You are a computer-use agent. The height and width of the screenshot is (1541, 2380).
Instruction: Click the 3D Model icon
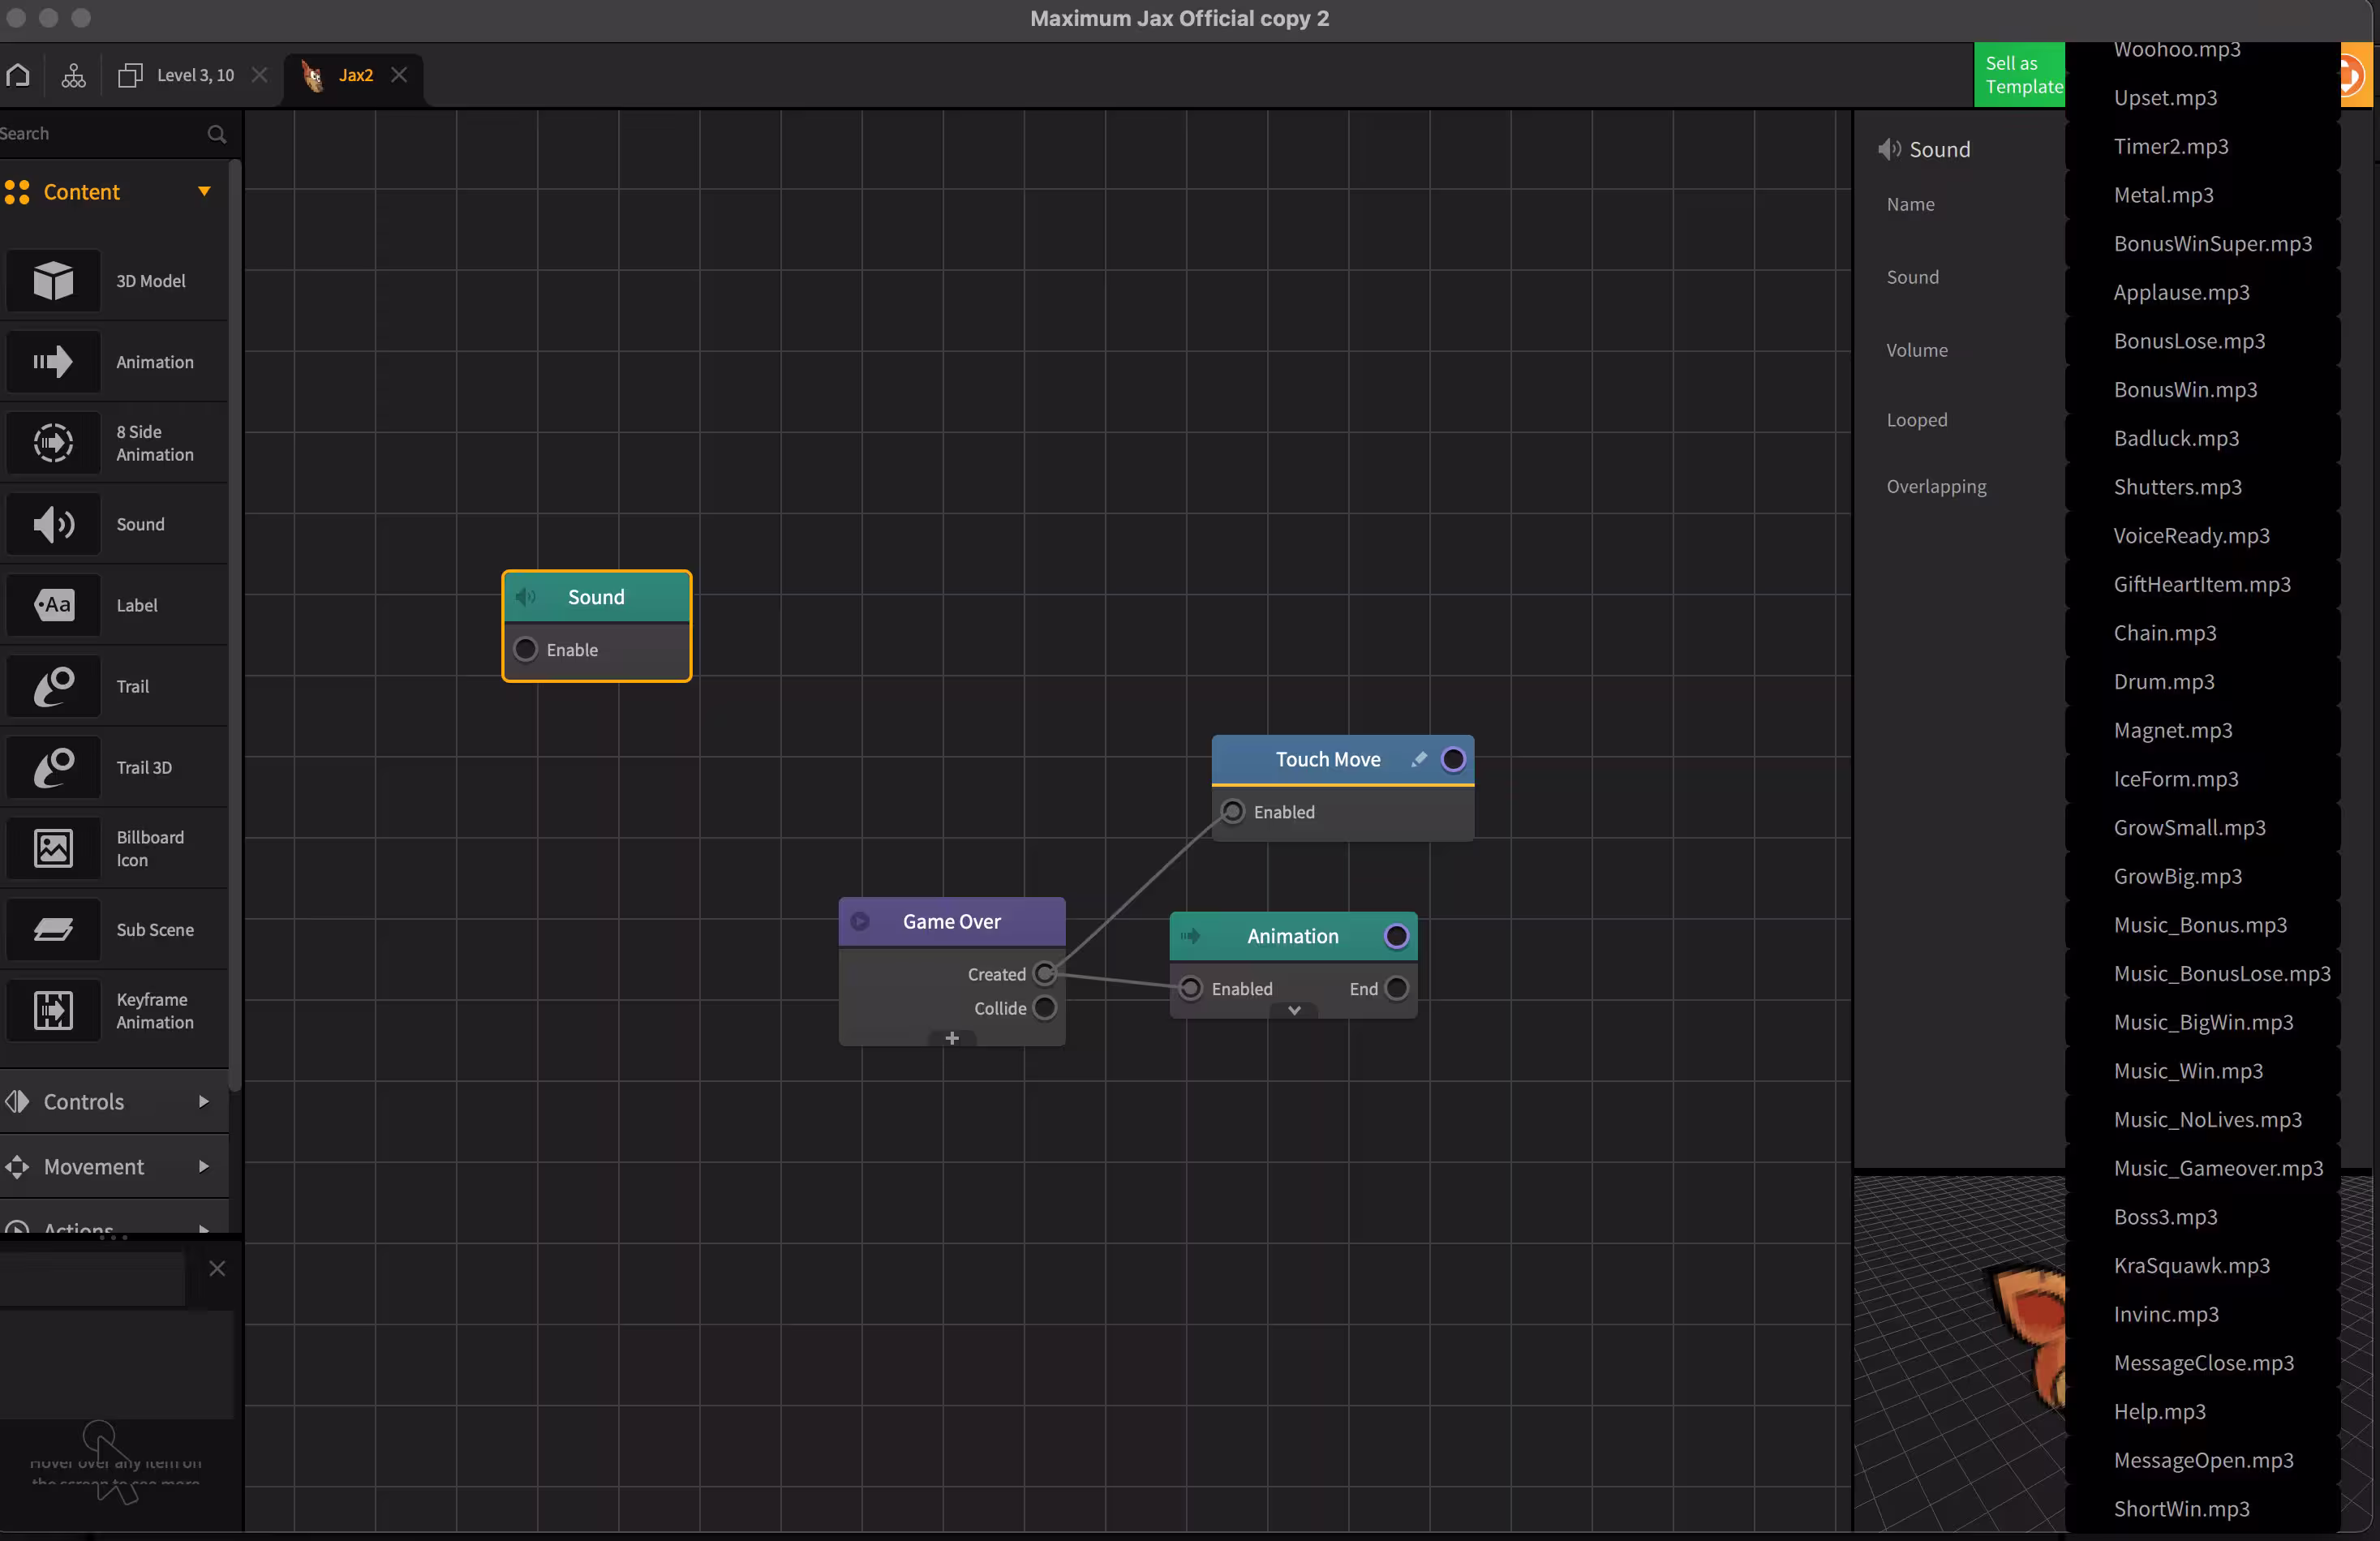(53, 281)
